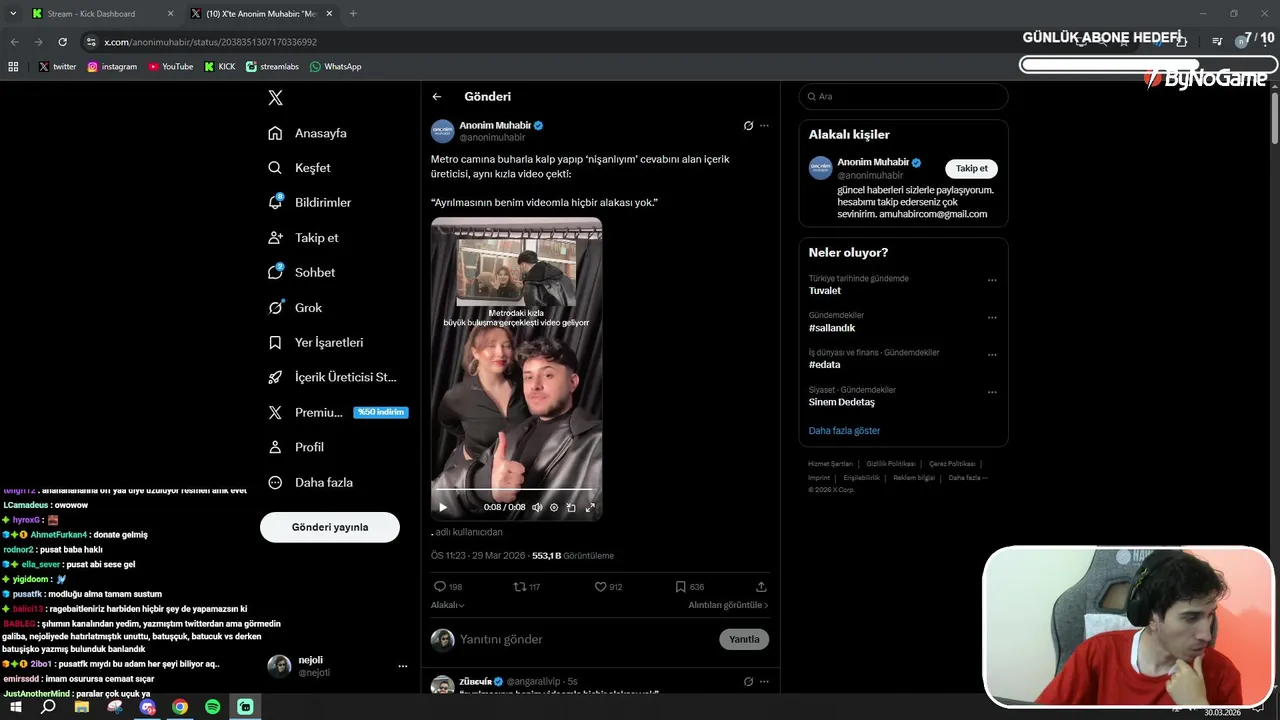Open a new browser tab
Viewport: 1280px width, 720px height.
point(353,14)
